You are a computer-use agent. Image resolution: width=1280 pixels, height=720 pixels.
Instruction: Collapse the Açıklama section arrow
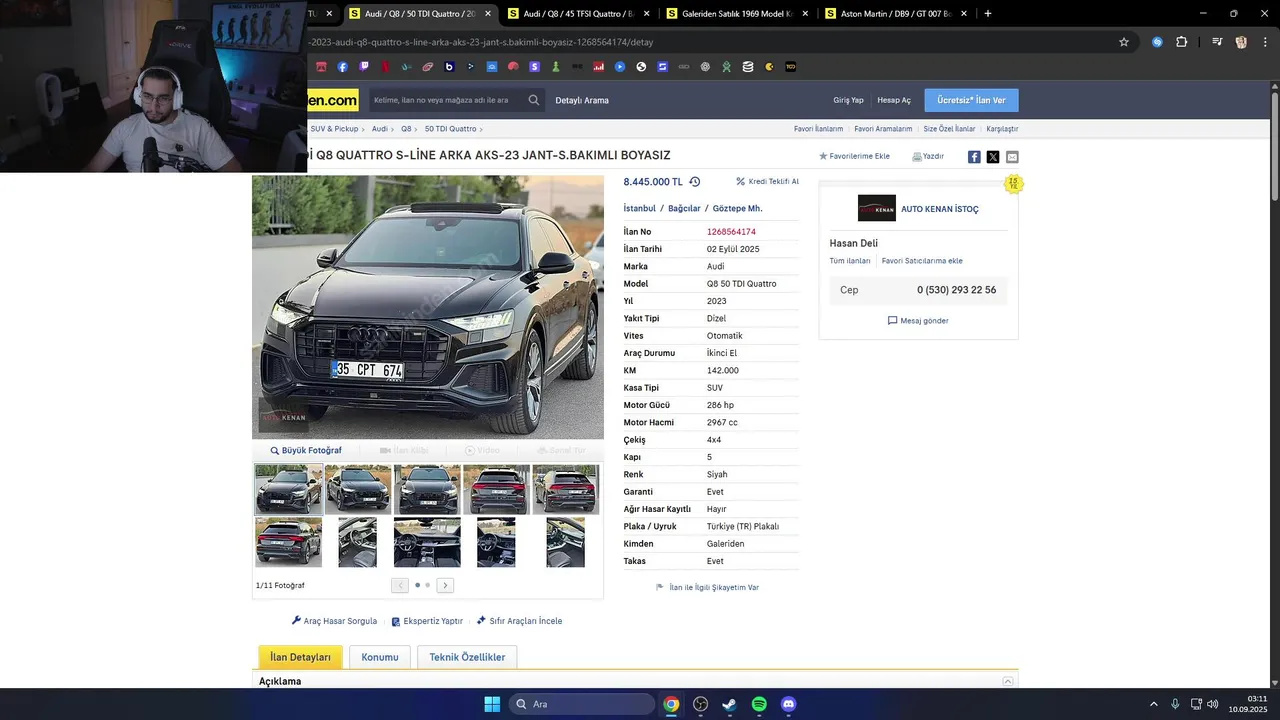tap(1008, 681)
